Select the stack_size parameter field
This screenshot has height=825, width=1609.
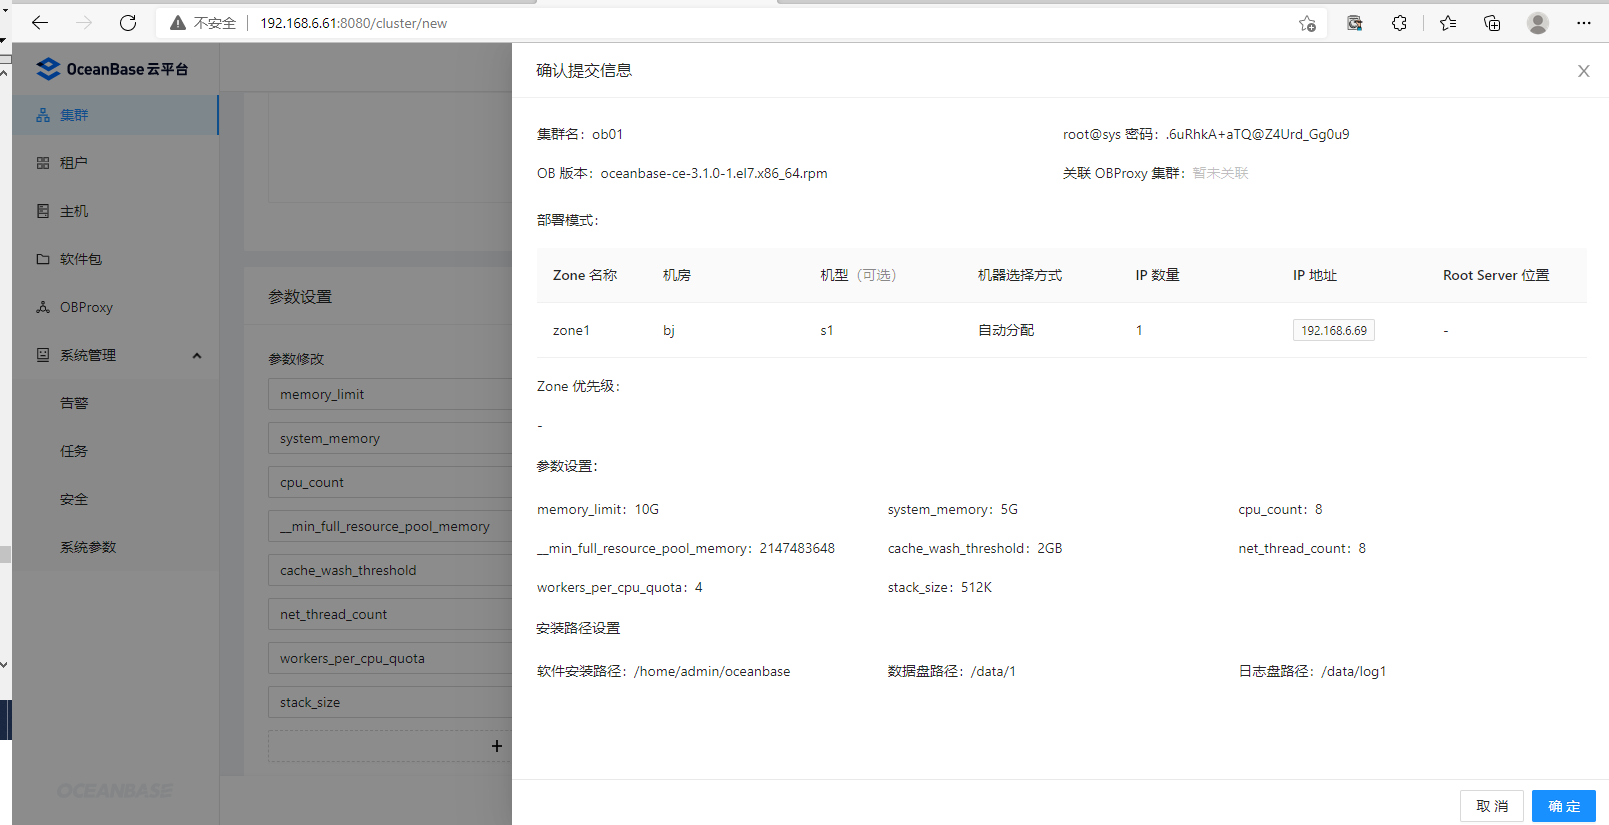click(x=390, y=702)
